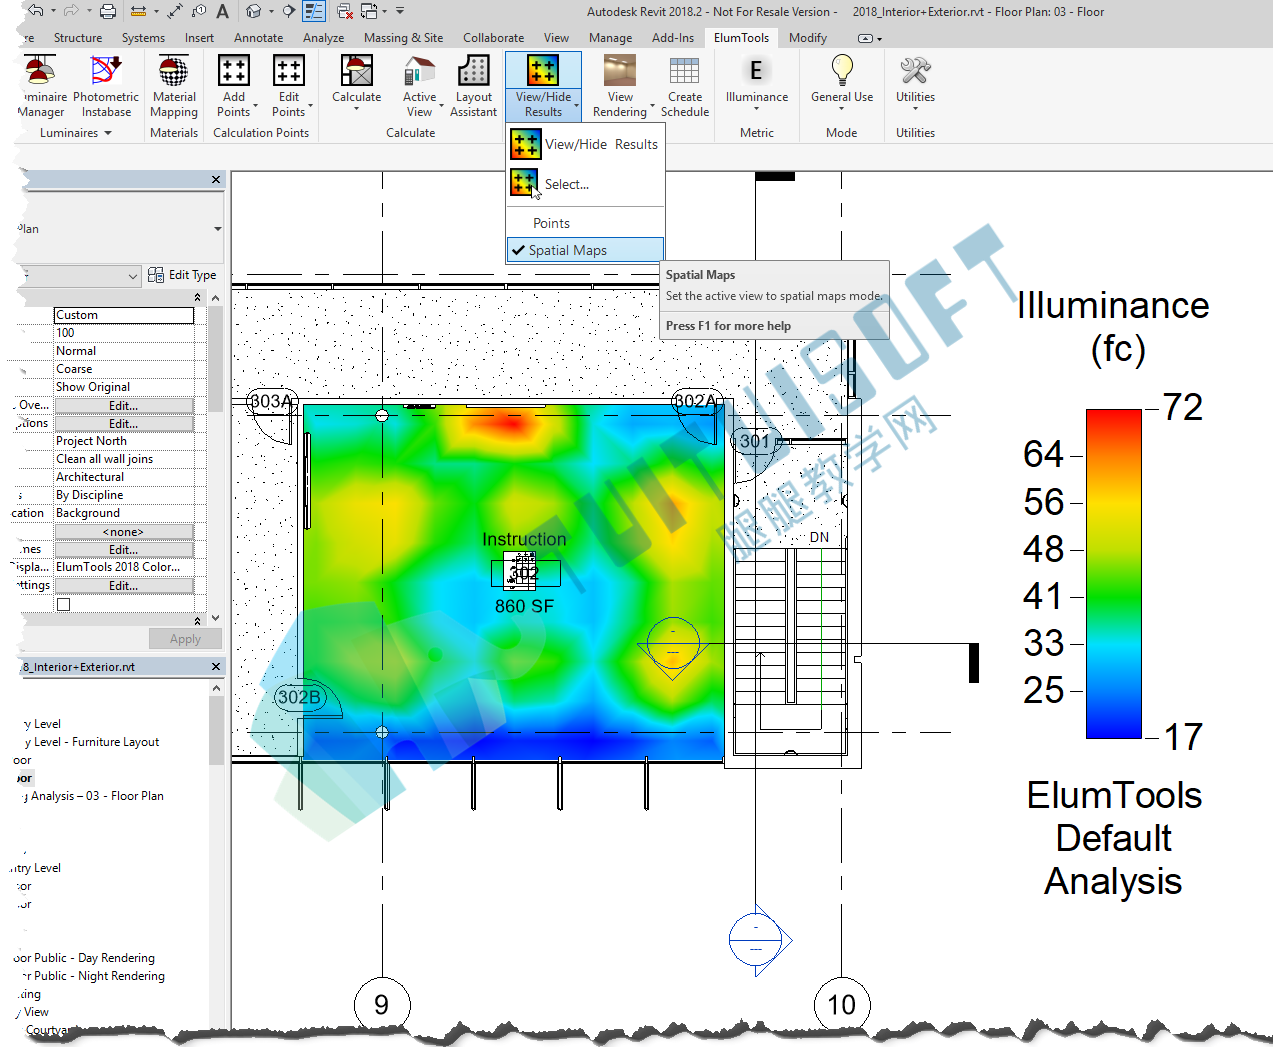Open the Layout Assistant
The image size is (1273, 1047).
(x=473, y=87)
